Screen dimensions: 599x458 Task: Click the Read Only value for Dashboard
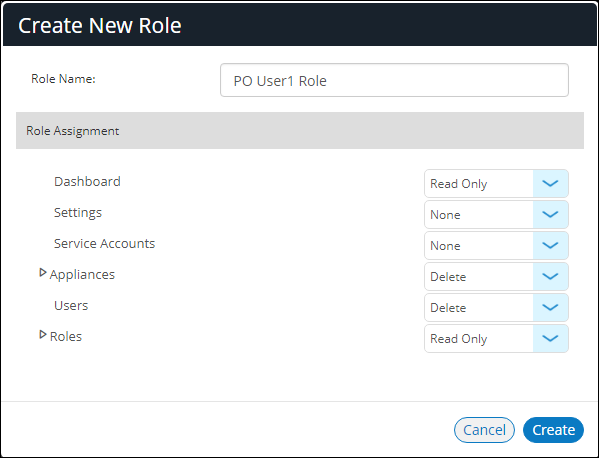tap(458, 184)
